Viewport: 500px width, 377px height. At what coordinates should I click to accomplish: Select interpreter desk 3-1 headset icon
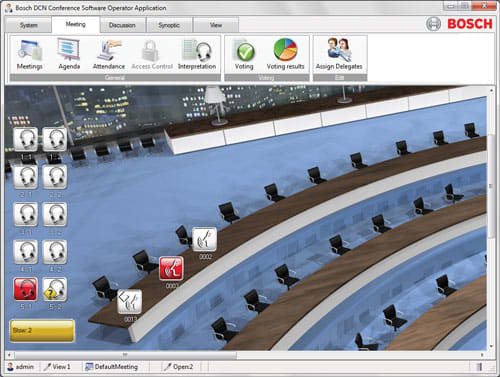click(x=26, y=214)
